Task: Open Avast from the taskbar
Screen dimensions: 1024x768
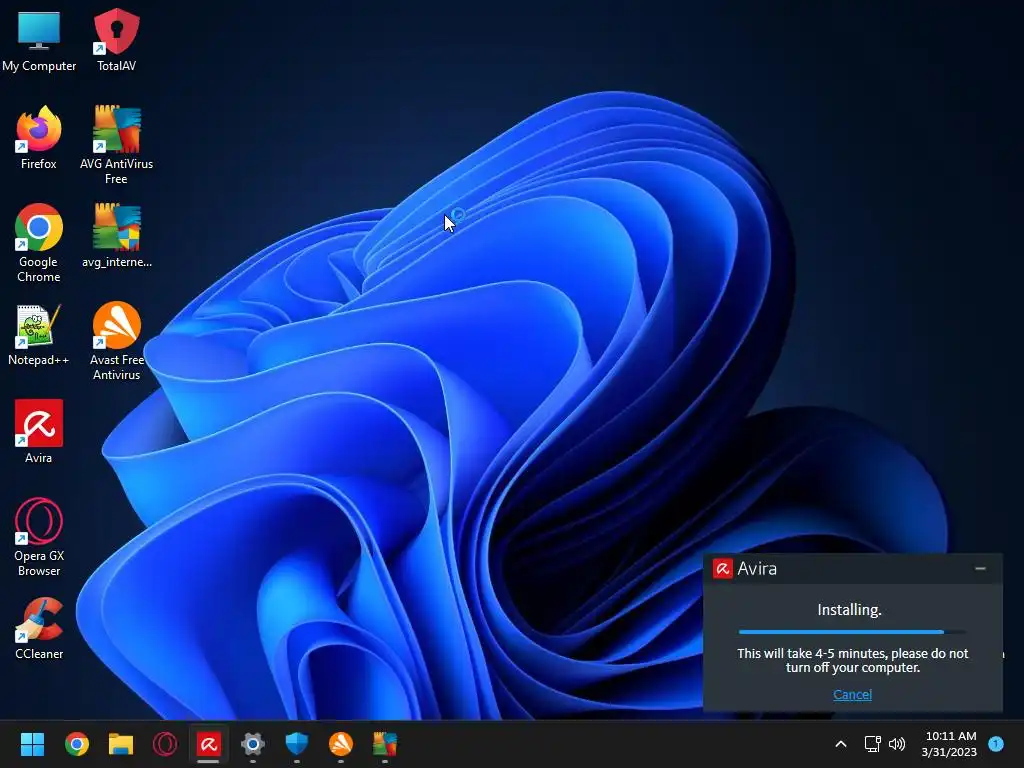Action: point(340,744)
